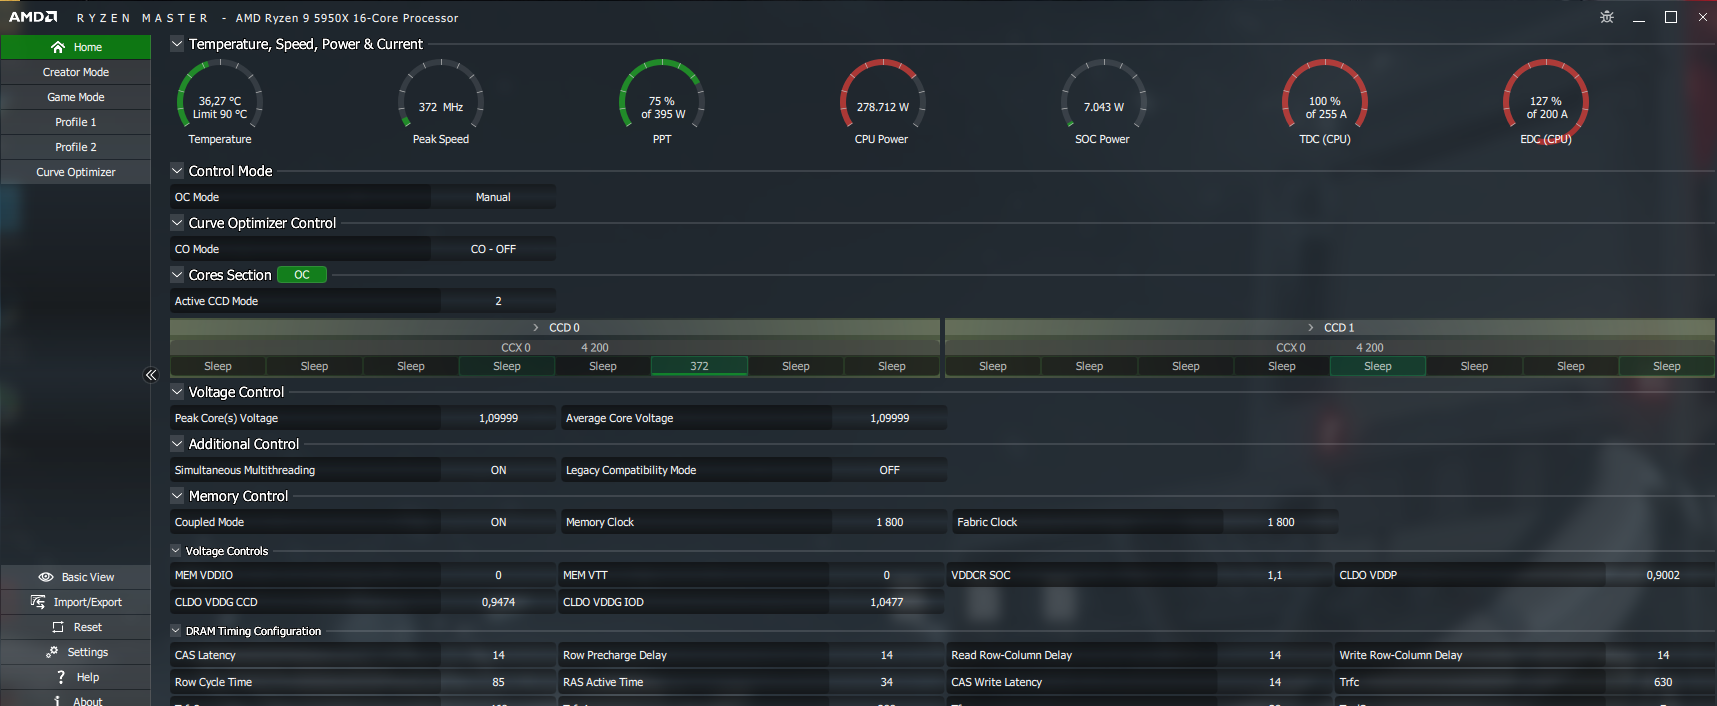This screenshot has width=1717, height=706.
Task: Switch to Profile 1
Action: (x=76, y=122)
